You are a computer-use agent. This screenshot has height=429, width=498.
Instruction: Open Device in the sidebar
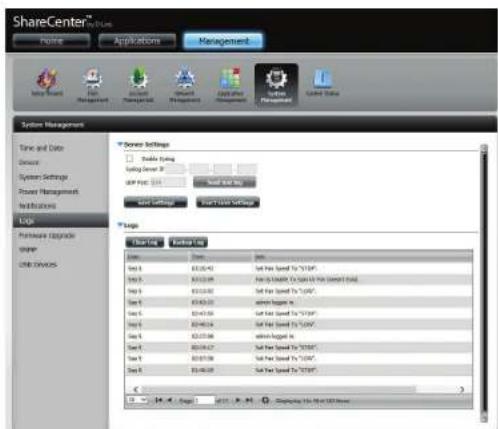coord(29,162)
